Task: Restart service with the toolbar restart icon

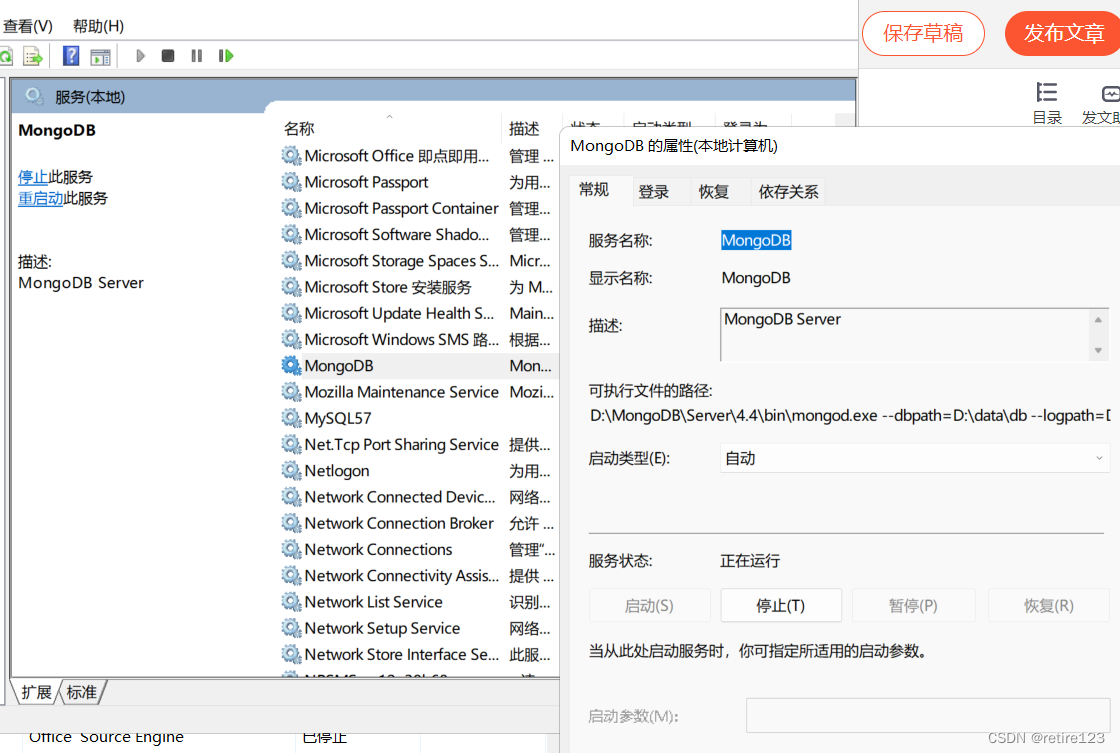Action: pos(226,56)
